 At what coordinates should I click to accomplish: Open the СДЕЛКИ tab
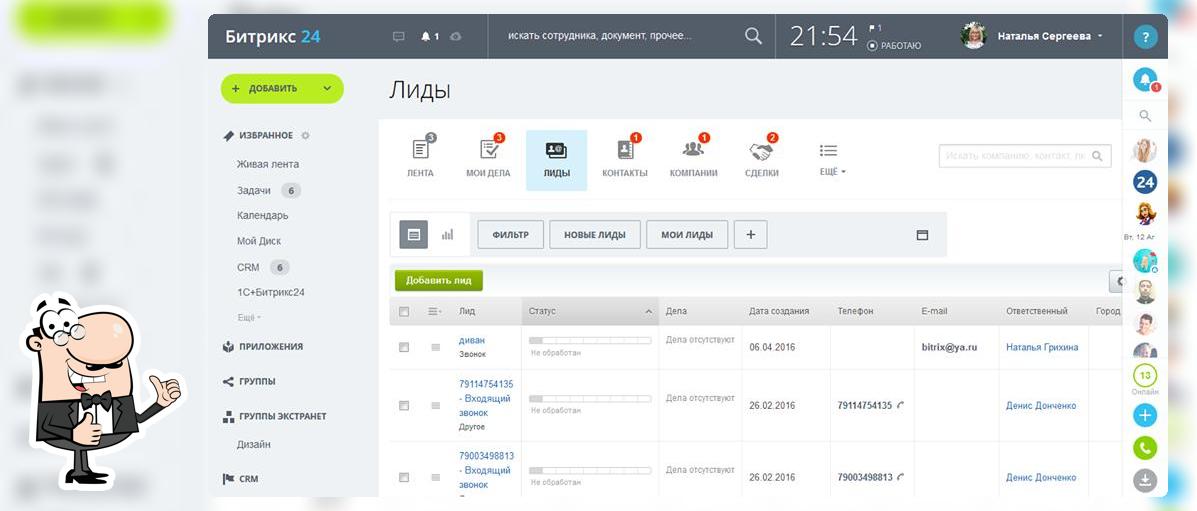(x=761, y=160)
